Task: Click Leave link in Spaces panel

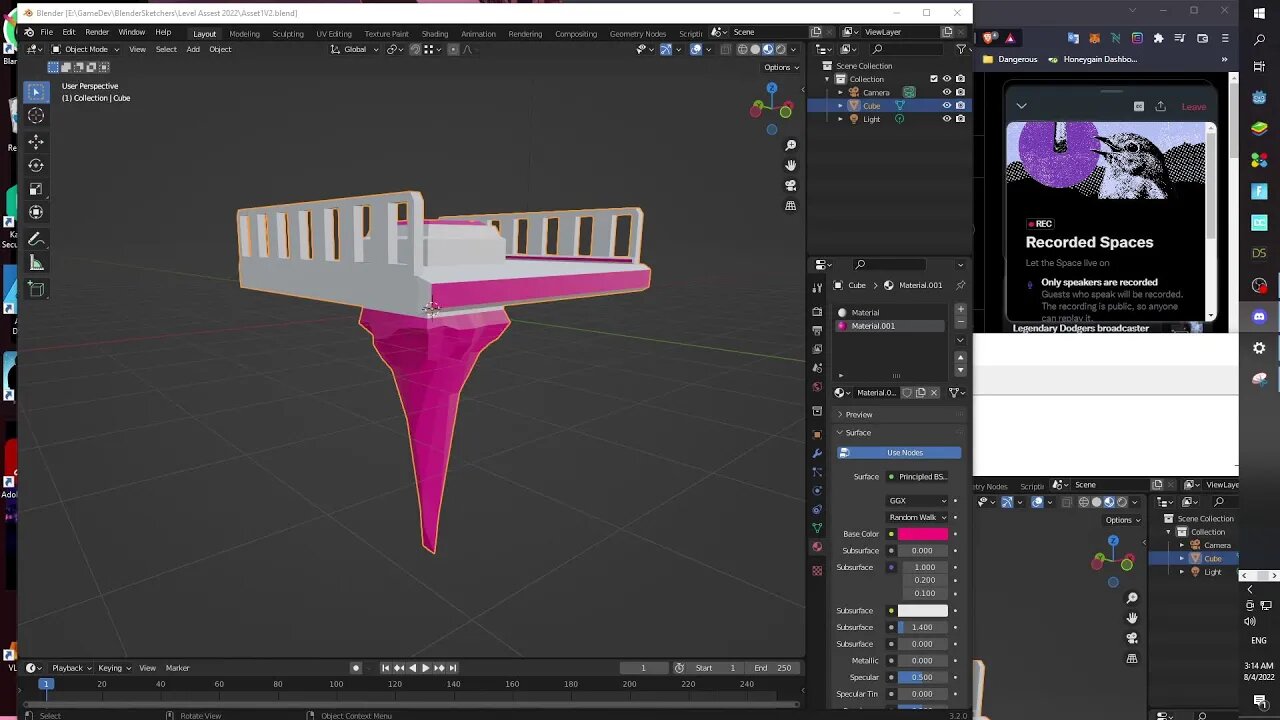Action: point(1194,107)
